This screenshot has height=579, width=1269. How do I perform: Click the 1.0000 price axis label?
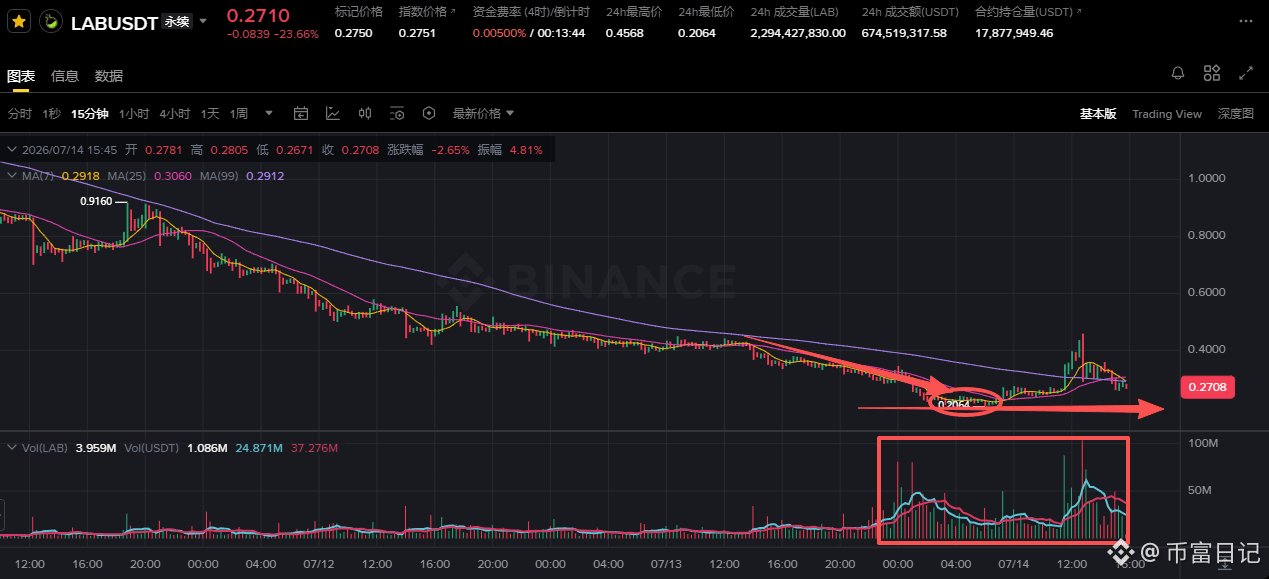click(x=1205, y=178)
